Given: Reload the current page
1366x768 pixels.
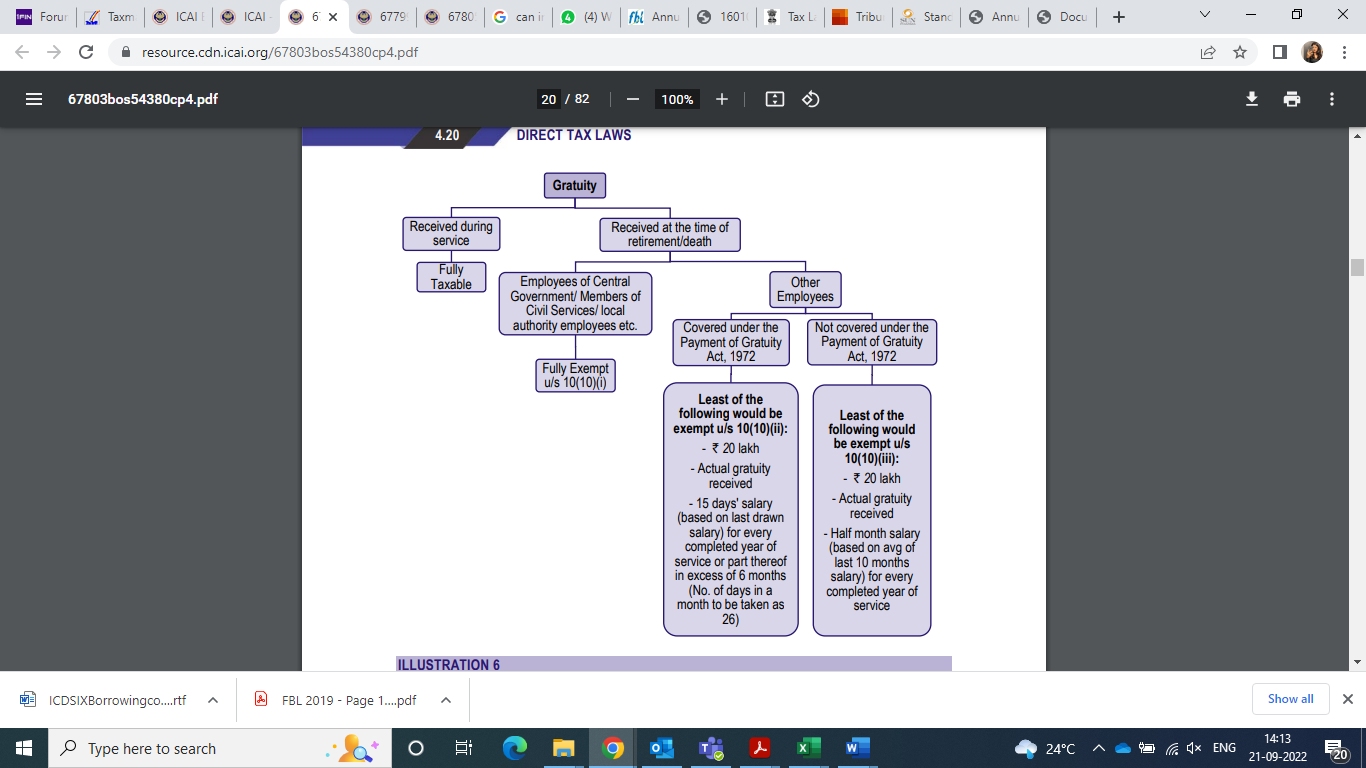Looking at the screenshot, I should tap(85, 52).
